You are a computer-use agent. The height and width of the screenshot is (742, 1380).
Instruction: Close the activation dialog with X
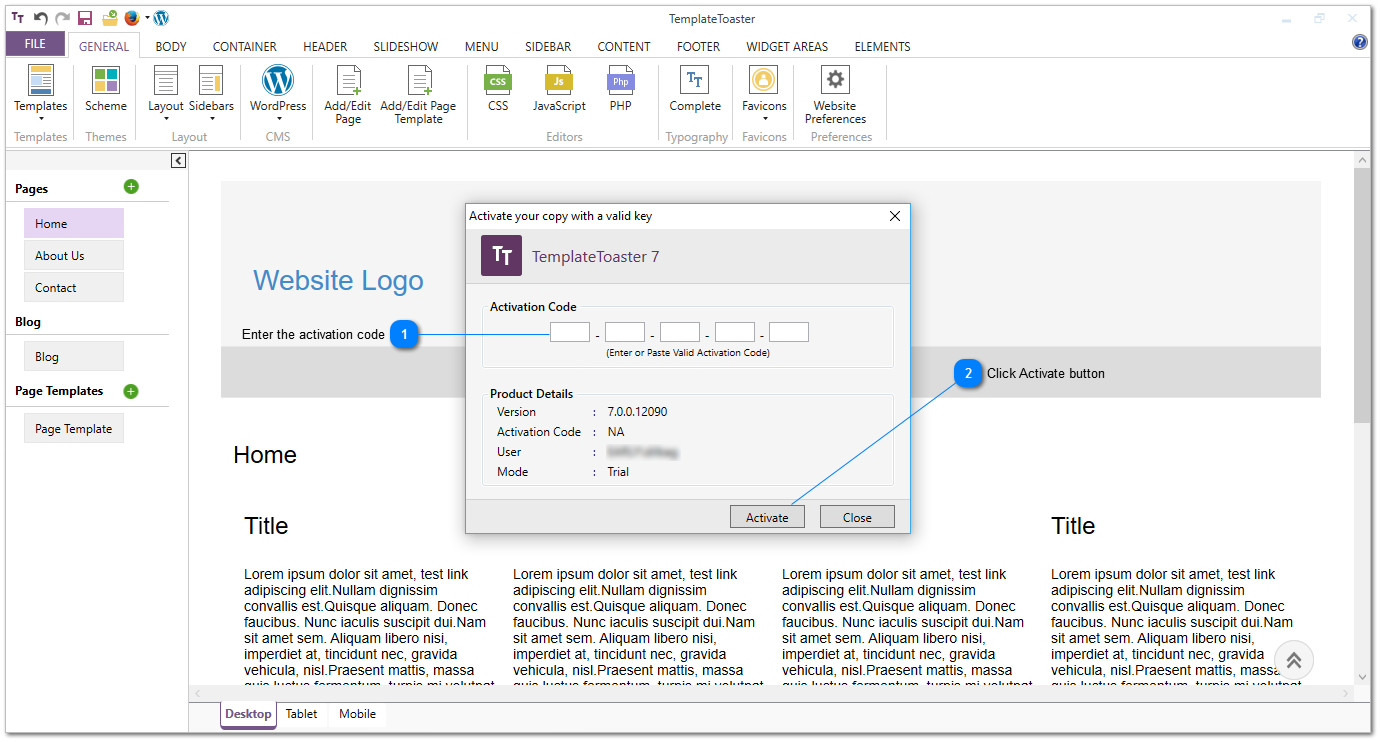point(895,216)
